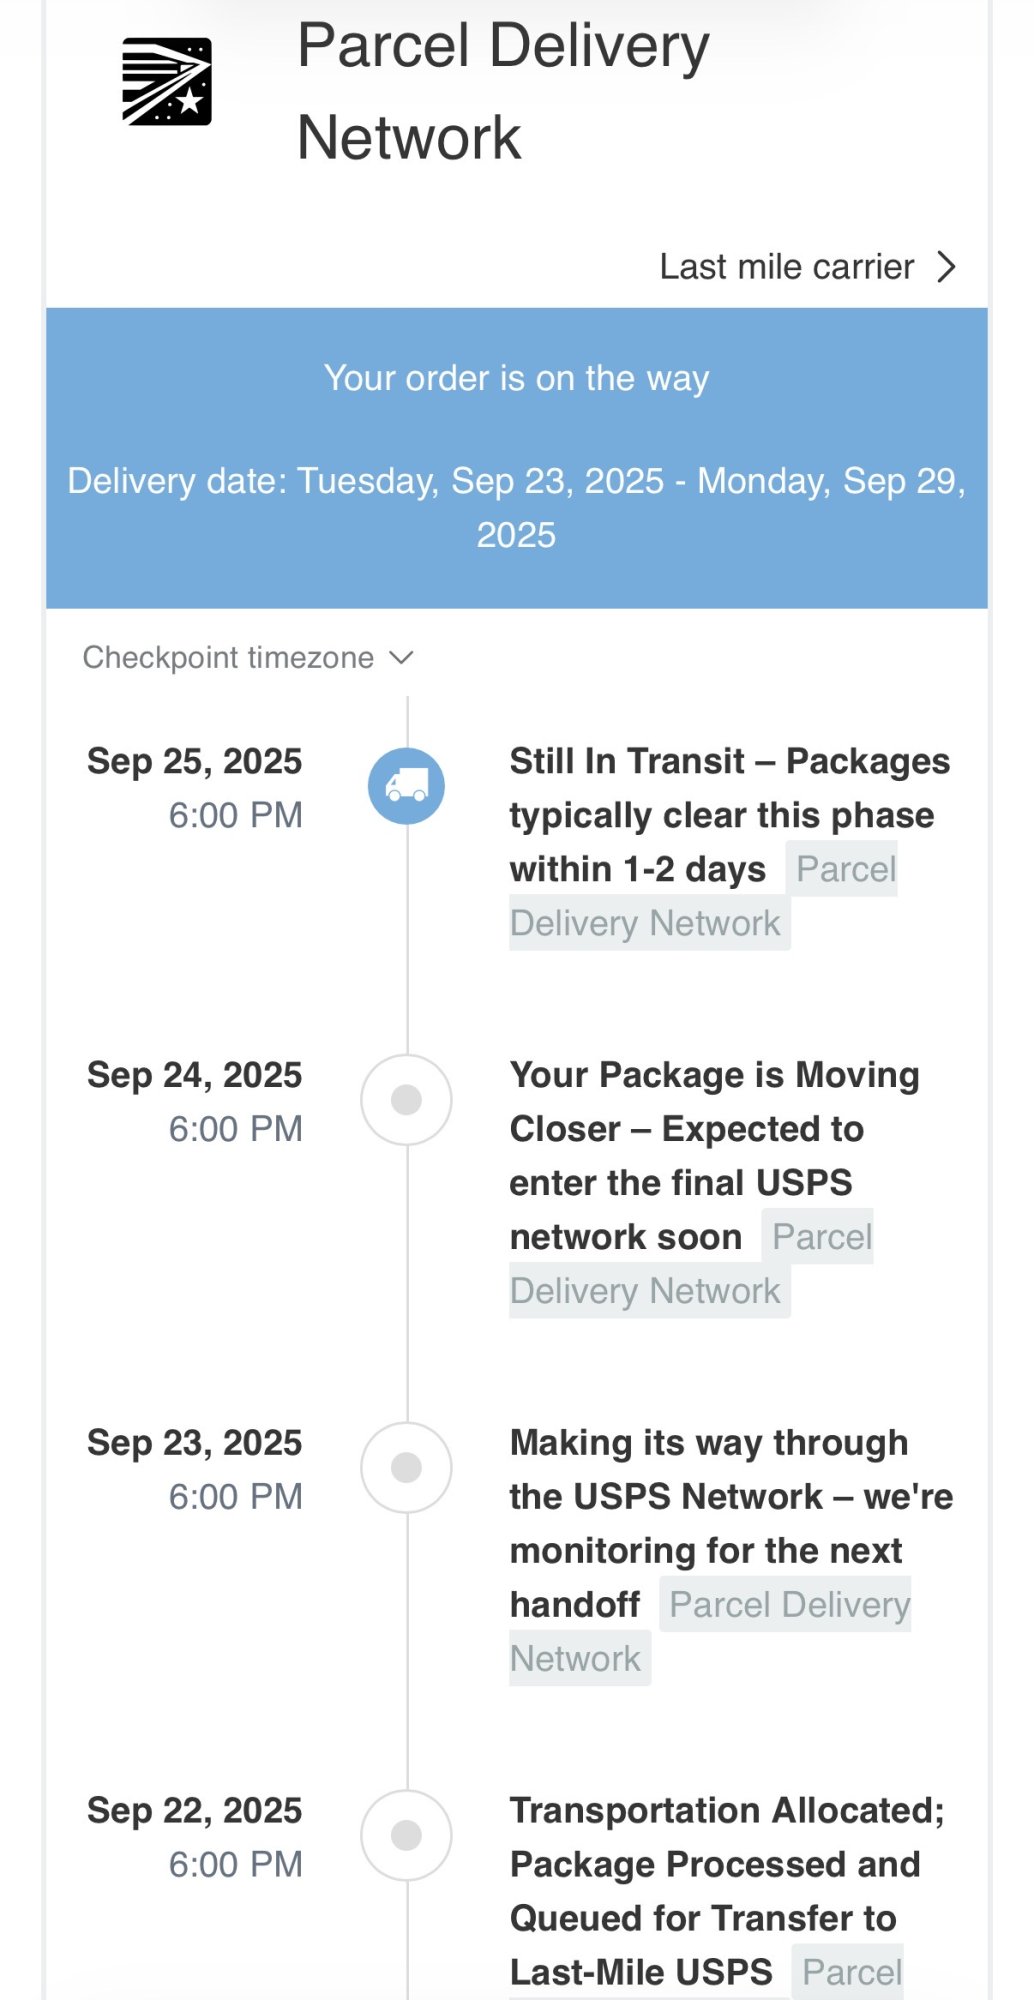Click the Sep 23 checkpoint circle marker
Image resolution: width=1034 pixels, height=2000 pixels.
point(406,1468)
